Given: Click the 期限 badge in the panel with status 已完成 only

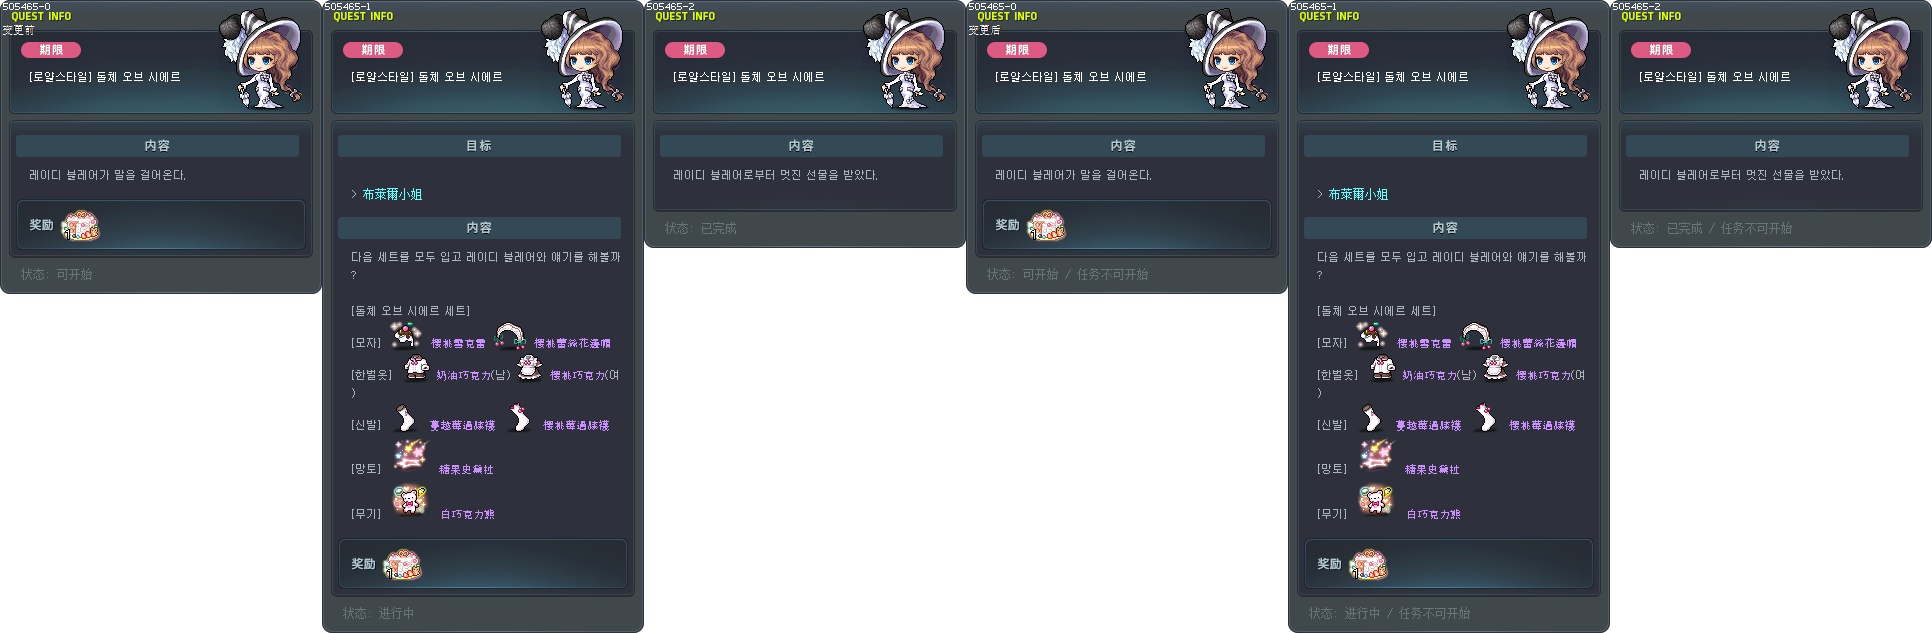Looking at the screenshot, I should pos(695,50).
